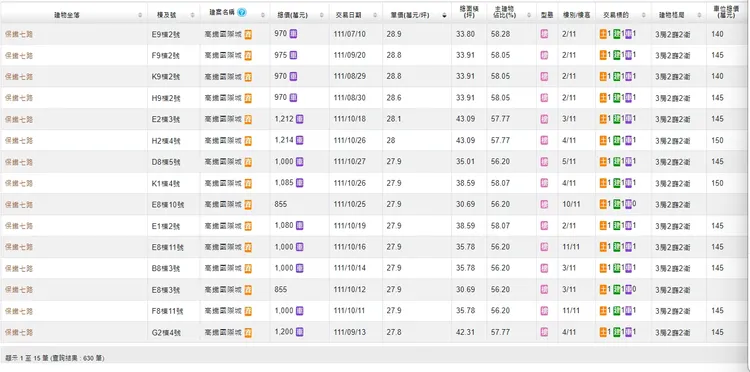Click the sort arrows in 交易日期 header

[x=376, y=15]
